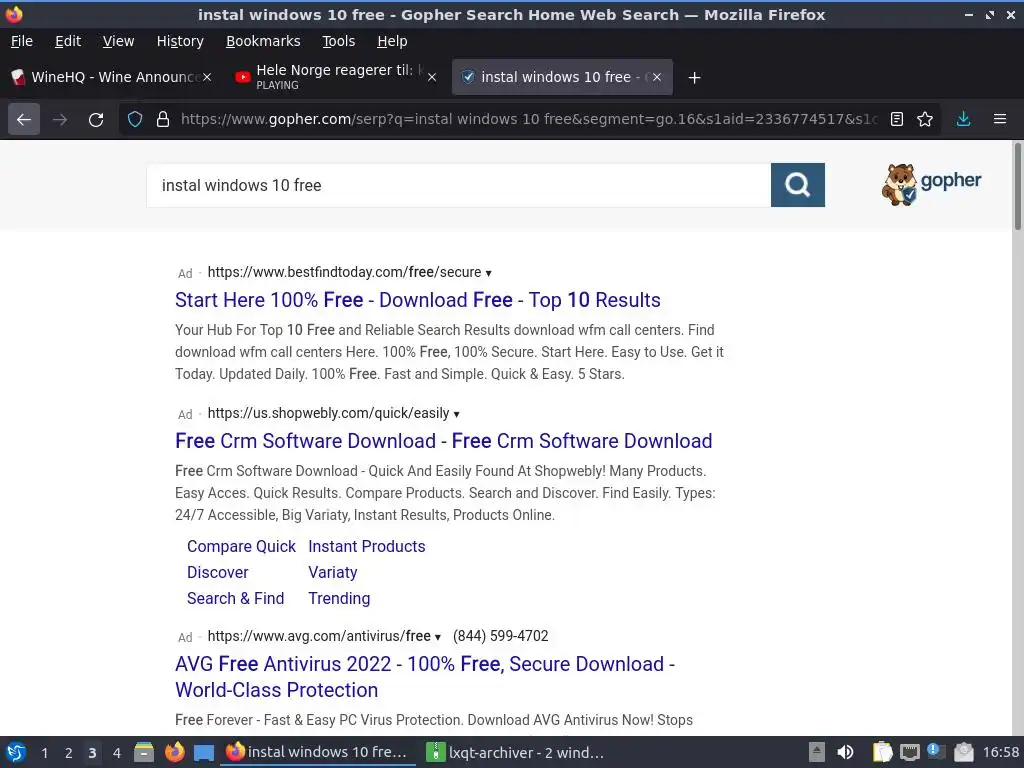
Task: Open 'Free Crm Software Download' result
Action: 443,441
